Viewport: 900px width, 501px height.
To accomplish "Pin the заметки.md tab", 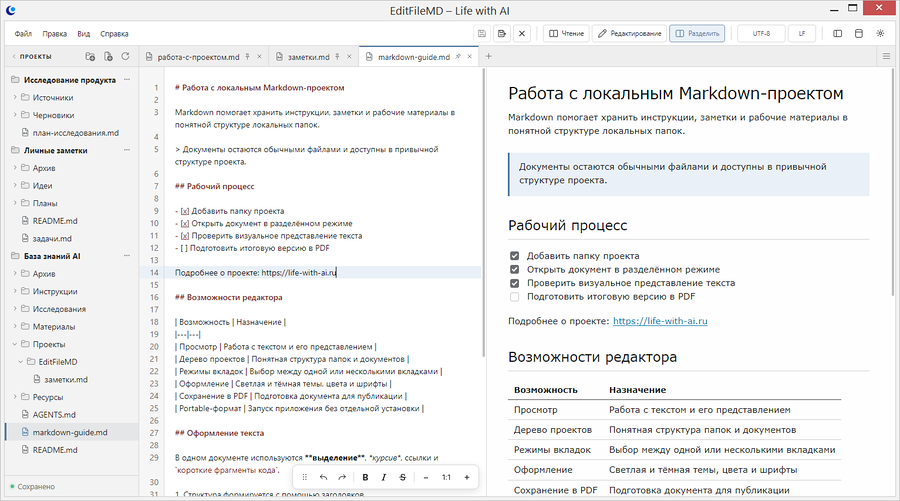I will pyautogui.click(x=338, y=57).
